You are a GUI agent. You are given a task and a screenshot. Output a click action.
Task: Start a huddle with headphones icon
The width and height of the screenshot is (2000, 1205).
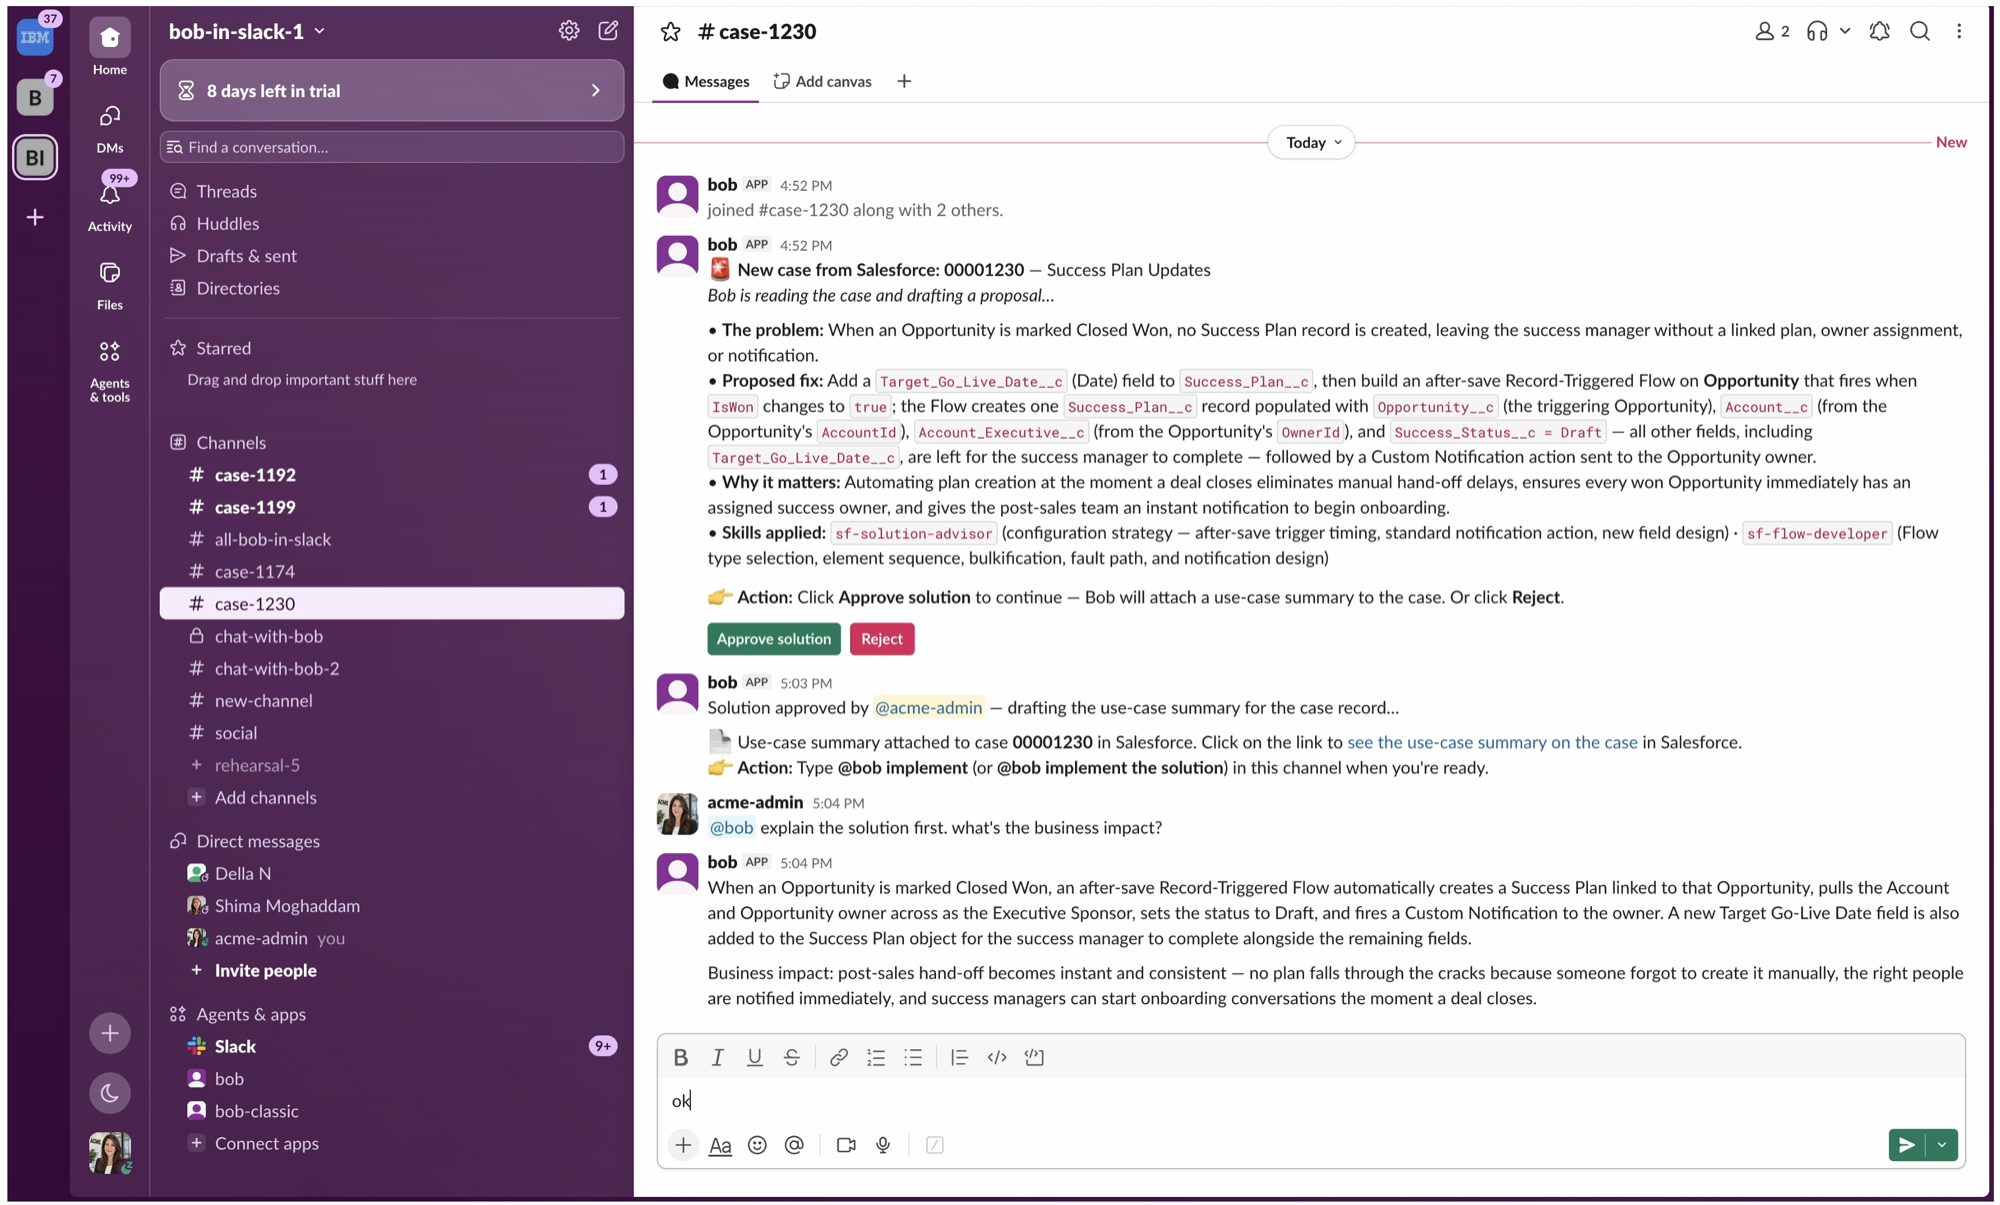pos(1817,32)
